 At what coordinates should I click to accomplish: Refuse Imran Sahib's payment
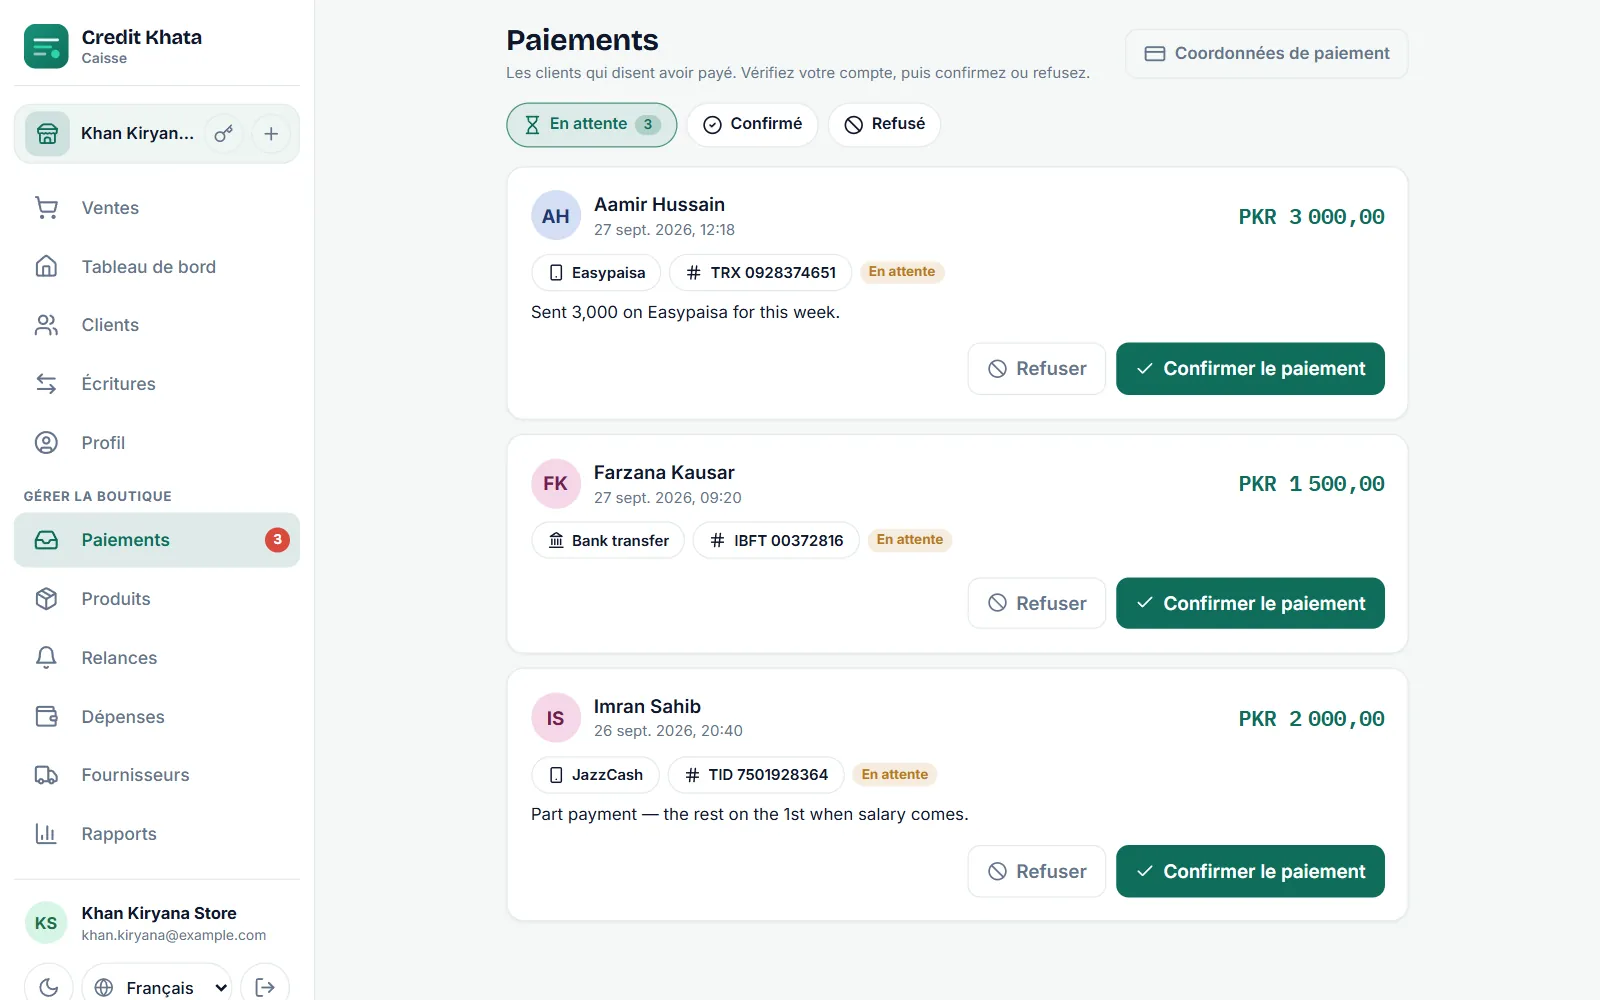(1036, 872)
